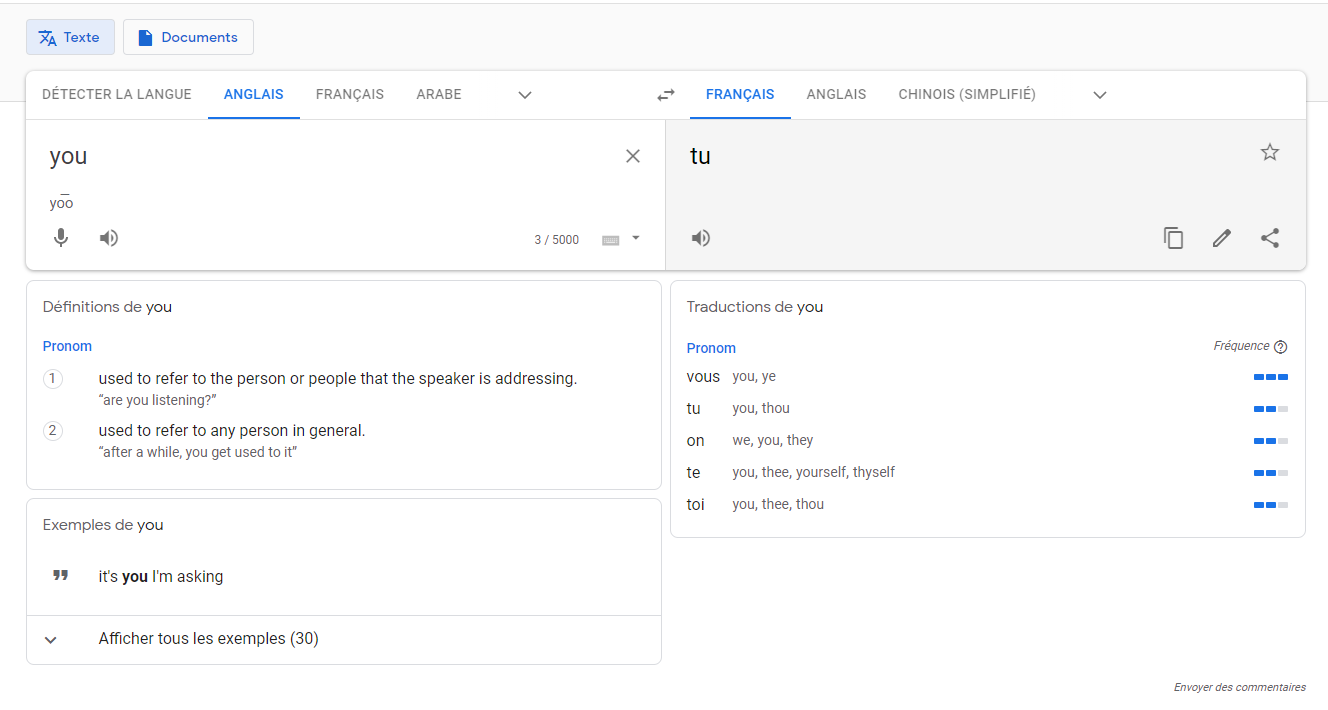
Task: Click the translation 'toi' in the list
Action: (x=696, y=505)
